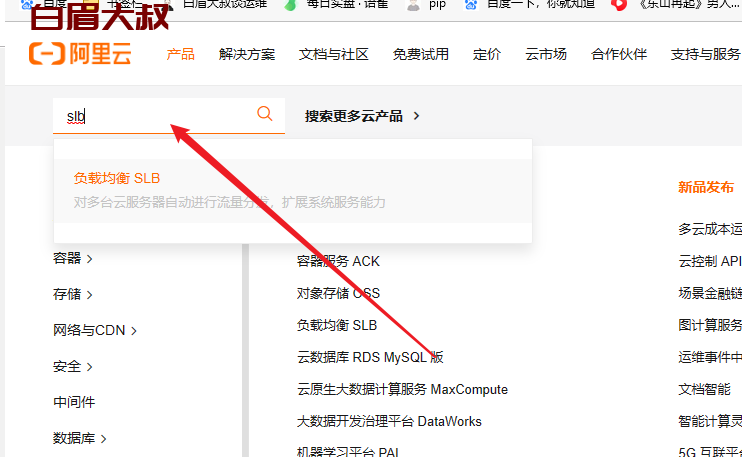The height and width of the screenshot is (457, 742).
Task: Open the 产品 menu
Action: [x=180, y=54]
